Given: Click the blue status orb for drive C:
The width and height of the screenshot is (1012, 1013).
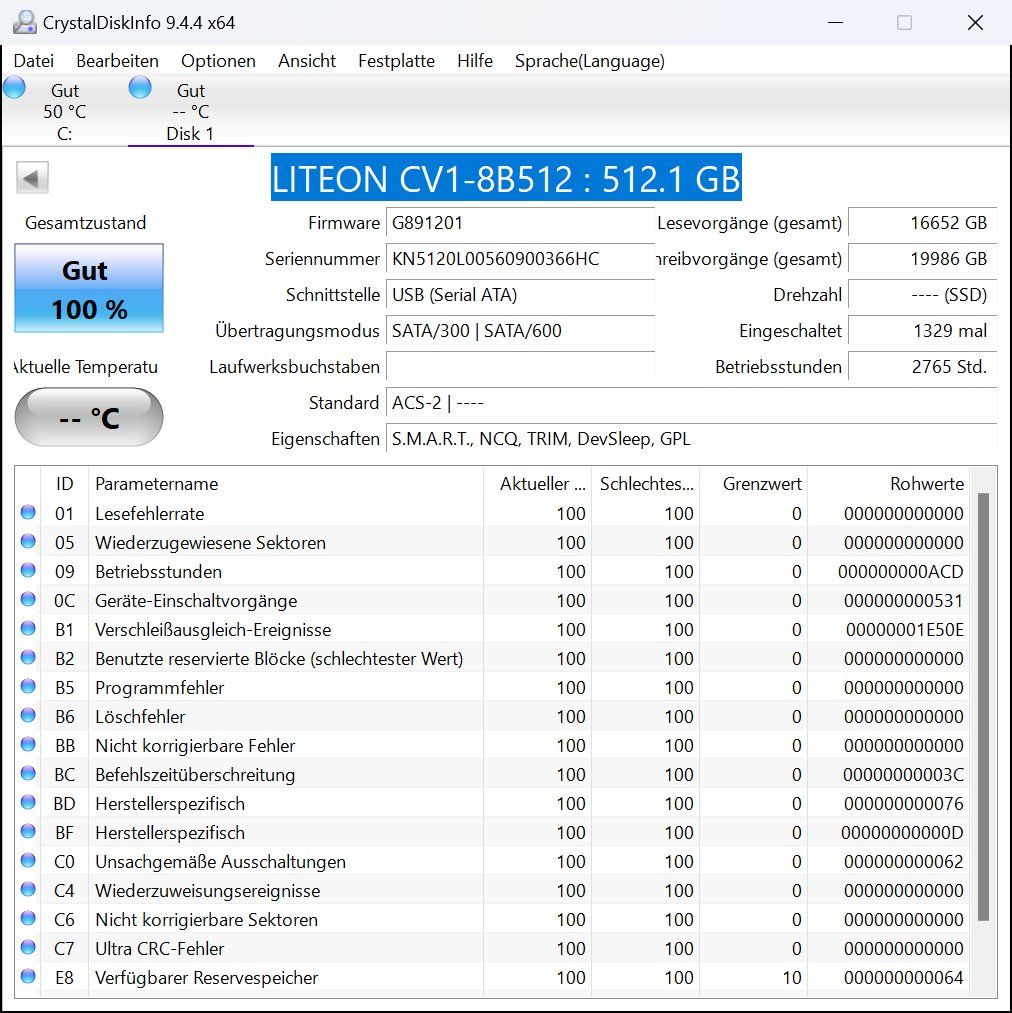Looking at the screenshot, I should [14, 87].
